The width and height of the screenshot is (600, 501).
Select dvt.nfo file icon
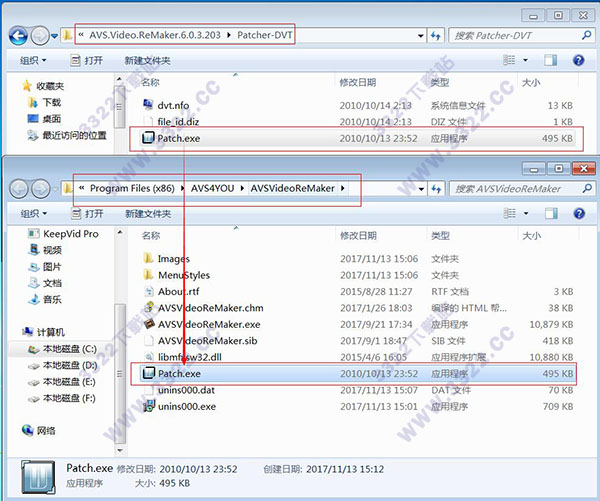coord(148,104)
